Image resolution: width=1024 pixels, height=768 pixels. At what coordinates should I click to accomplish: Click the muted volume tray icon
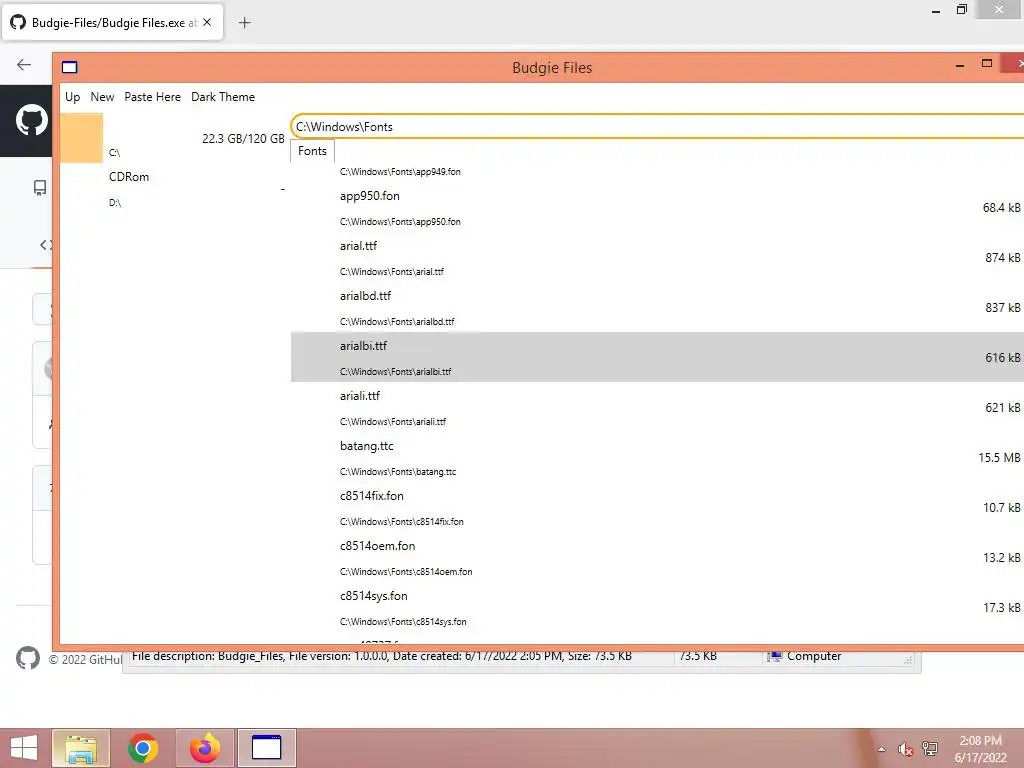tap(905, 749)
